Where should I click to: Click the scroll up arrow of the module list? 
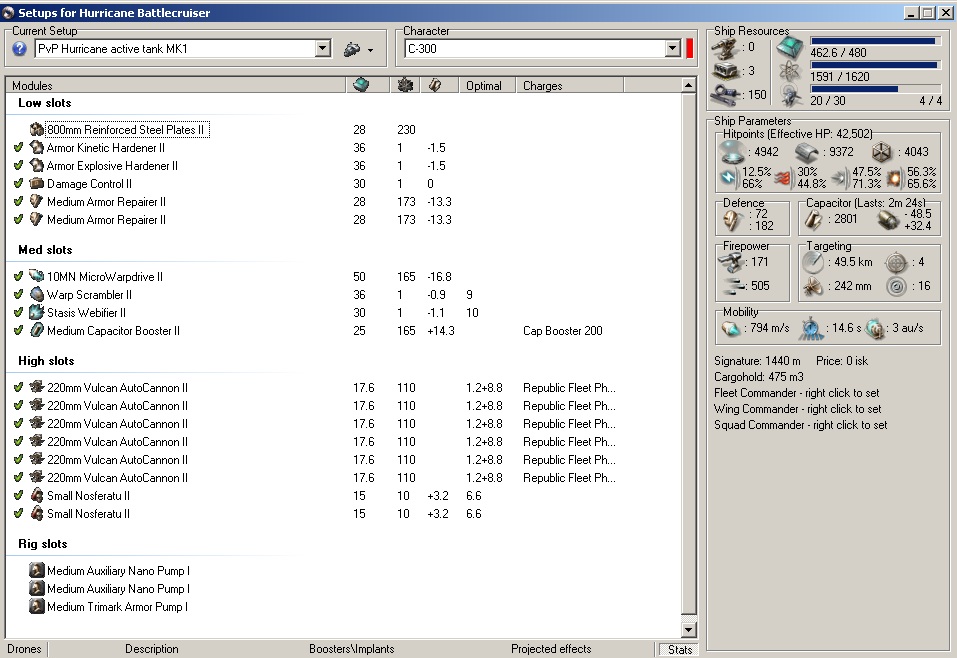click(x=688, y=85)
